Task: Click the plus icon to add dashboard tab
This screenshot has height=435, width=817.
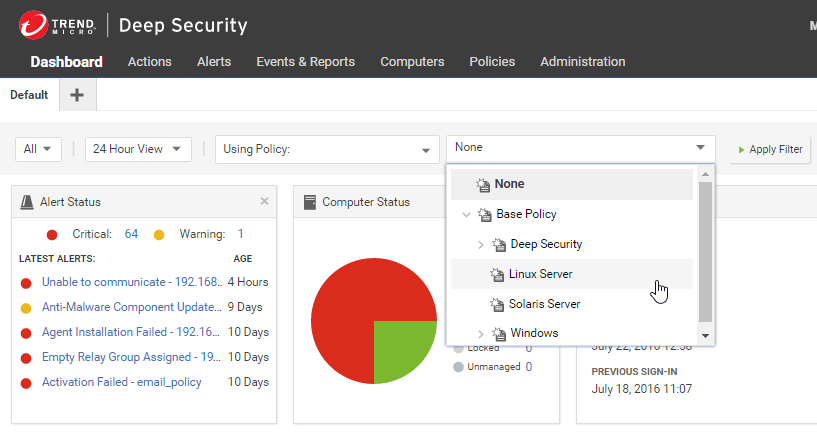Action: (x=77, y=95)
